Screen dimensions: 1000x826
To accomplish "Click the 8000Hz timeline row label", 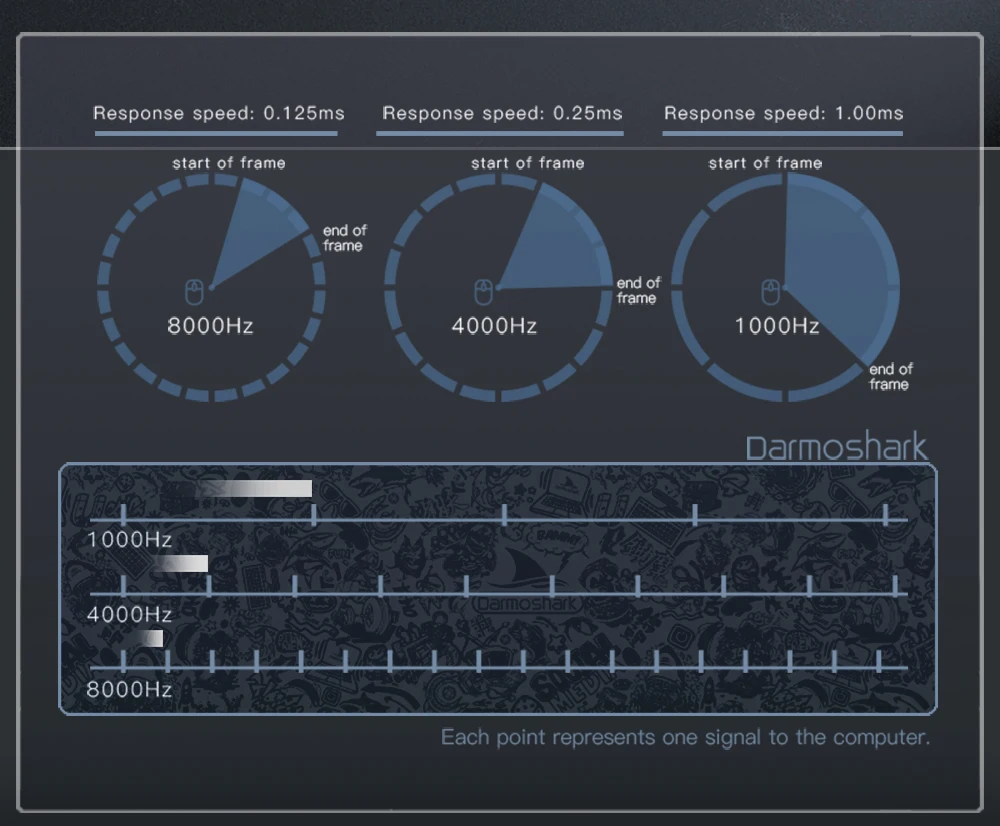I will pos(129,690).
